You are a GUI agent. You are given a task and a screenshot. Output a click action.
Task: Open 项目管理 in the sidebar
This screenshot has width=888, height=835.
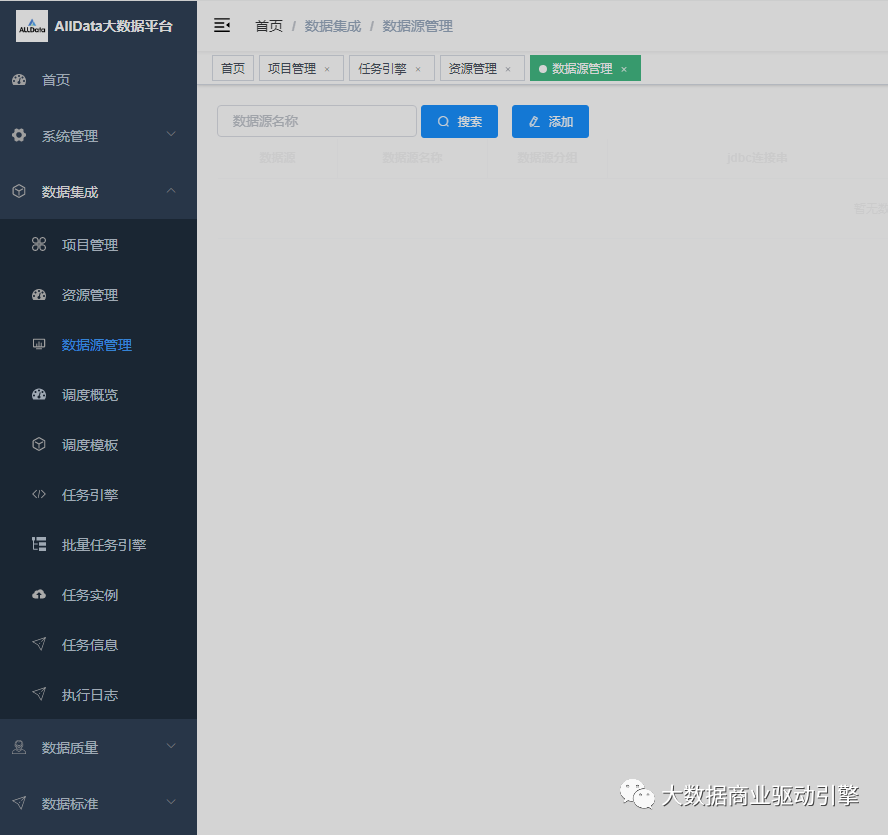(x=89, y=245)
